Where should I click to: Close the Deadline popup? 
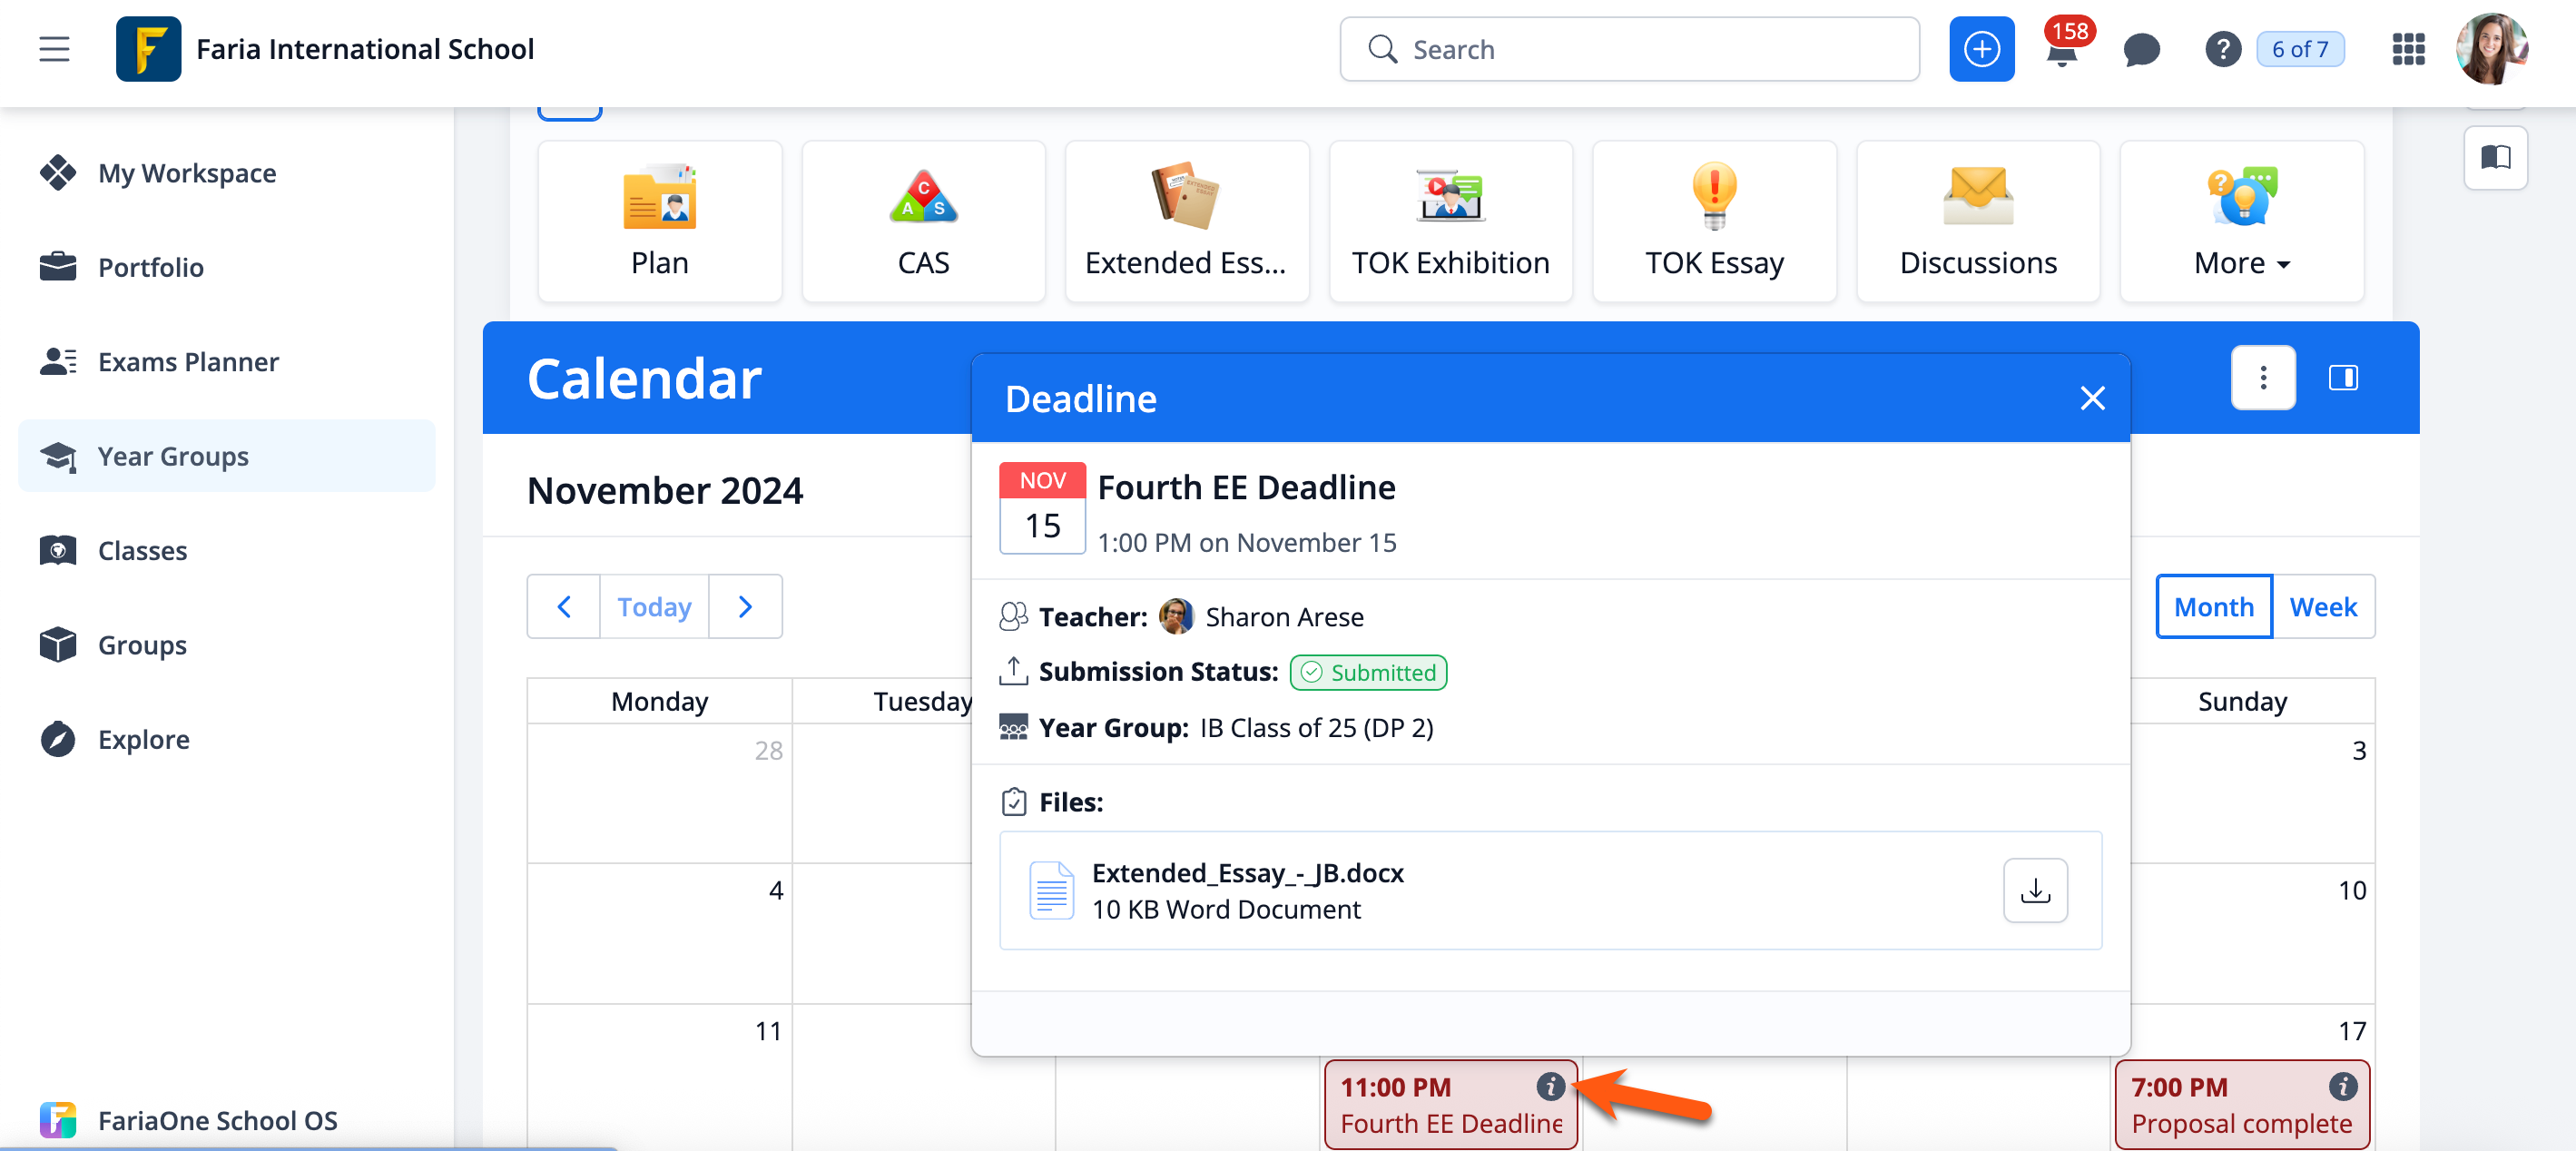(x=2091, y=398)
